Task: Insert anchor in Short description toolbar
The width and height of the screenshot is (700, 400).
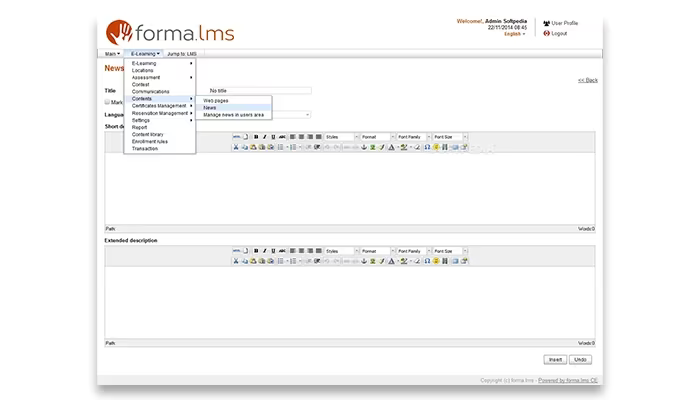Action: point(364,147)
